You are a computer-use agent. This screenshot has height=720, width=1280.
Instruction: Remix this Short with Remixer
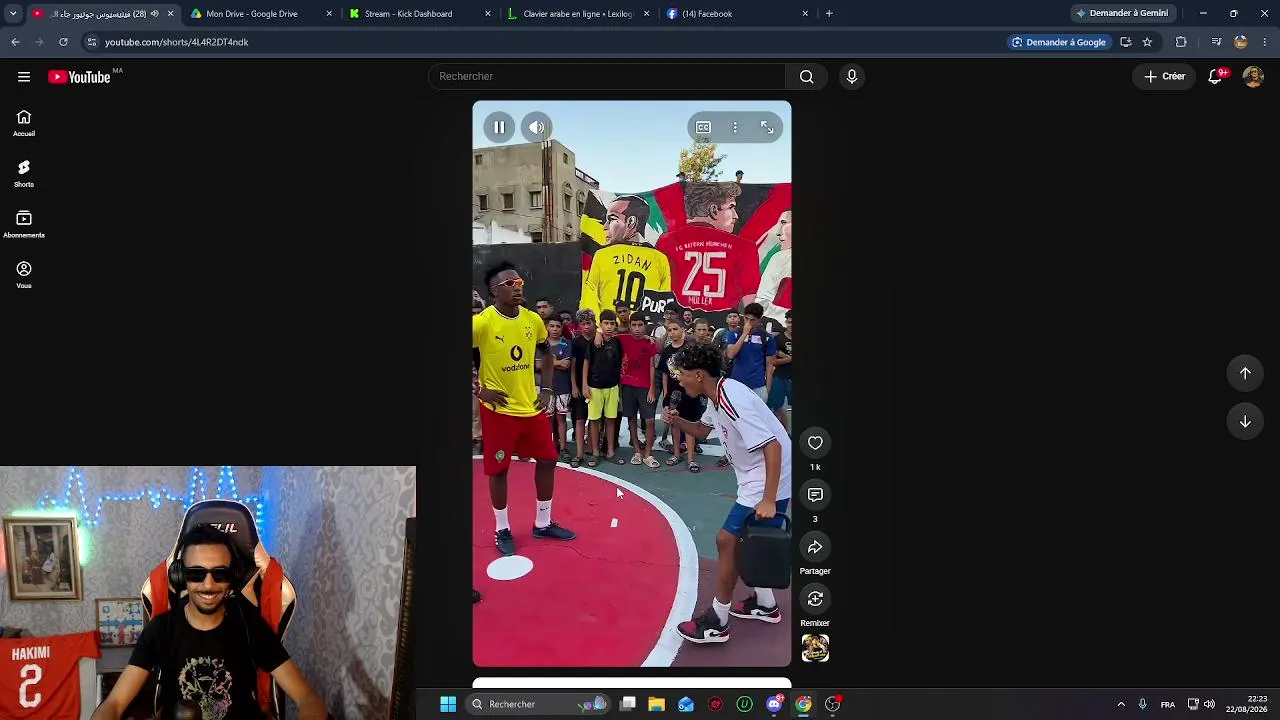coord(815,599)
